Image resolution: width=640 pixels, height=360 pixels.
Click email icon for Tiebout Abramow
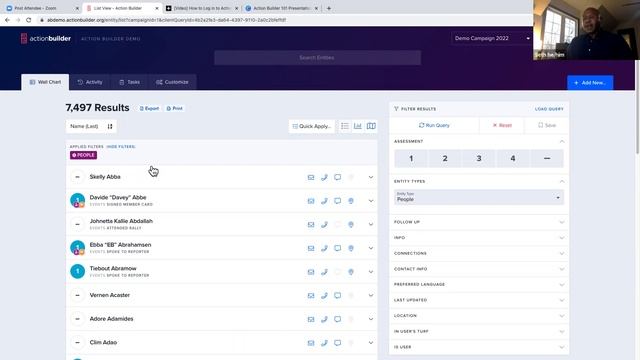[x=311, y=272]
